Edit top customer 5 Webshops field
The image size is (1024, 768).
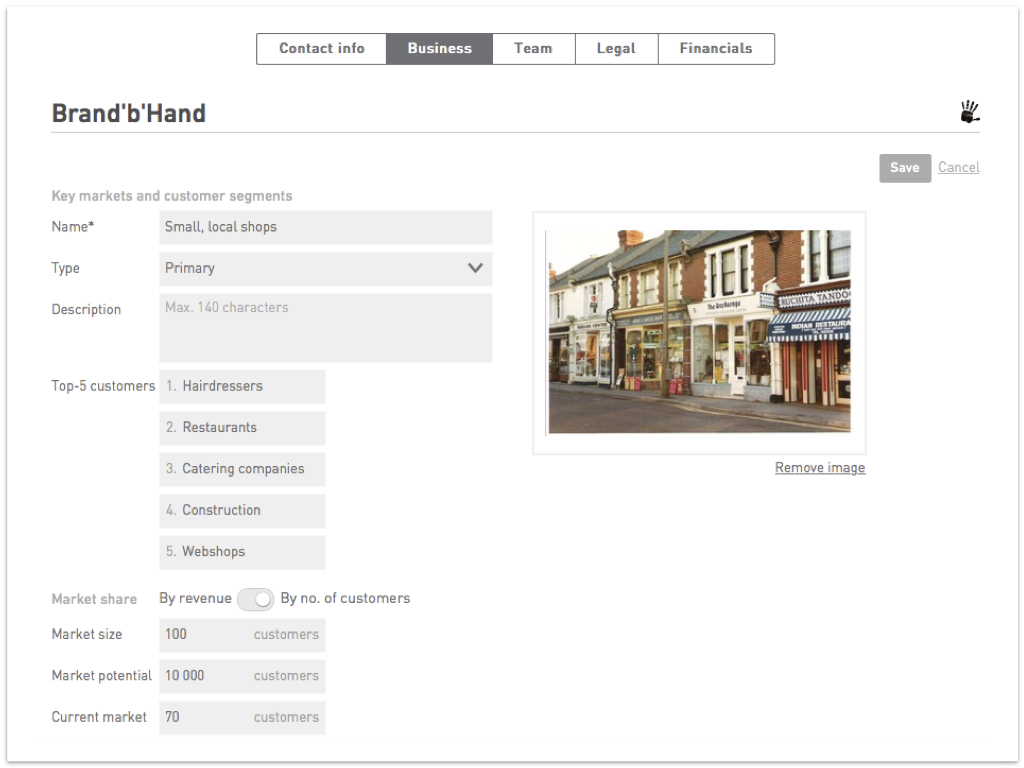click(x=242, y=552)
